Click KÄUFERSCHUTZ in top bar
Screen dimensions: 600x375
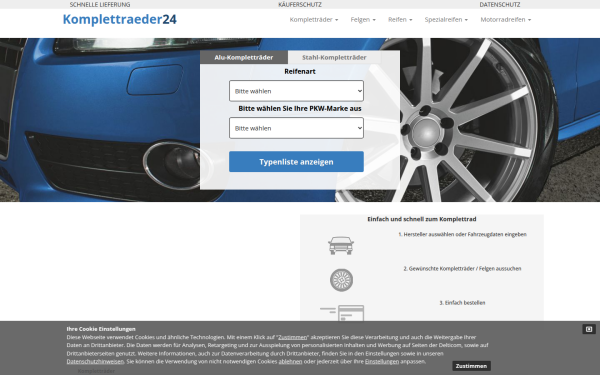pyautogui.click(x=300, y=5)
